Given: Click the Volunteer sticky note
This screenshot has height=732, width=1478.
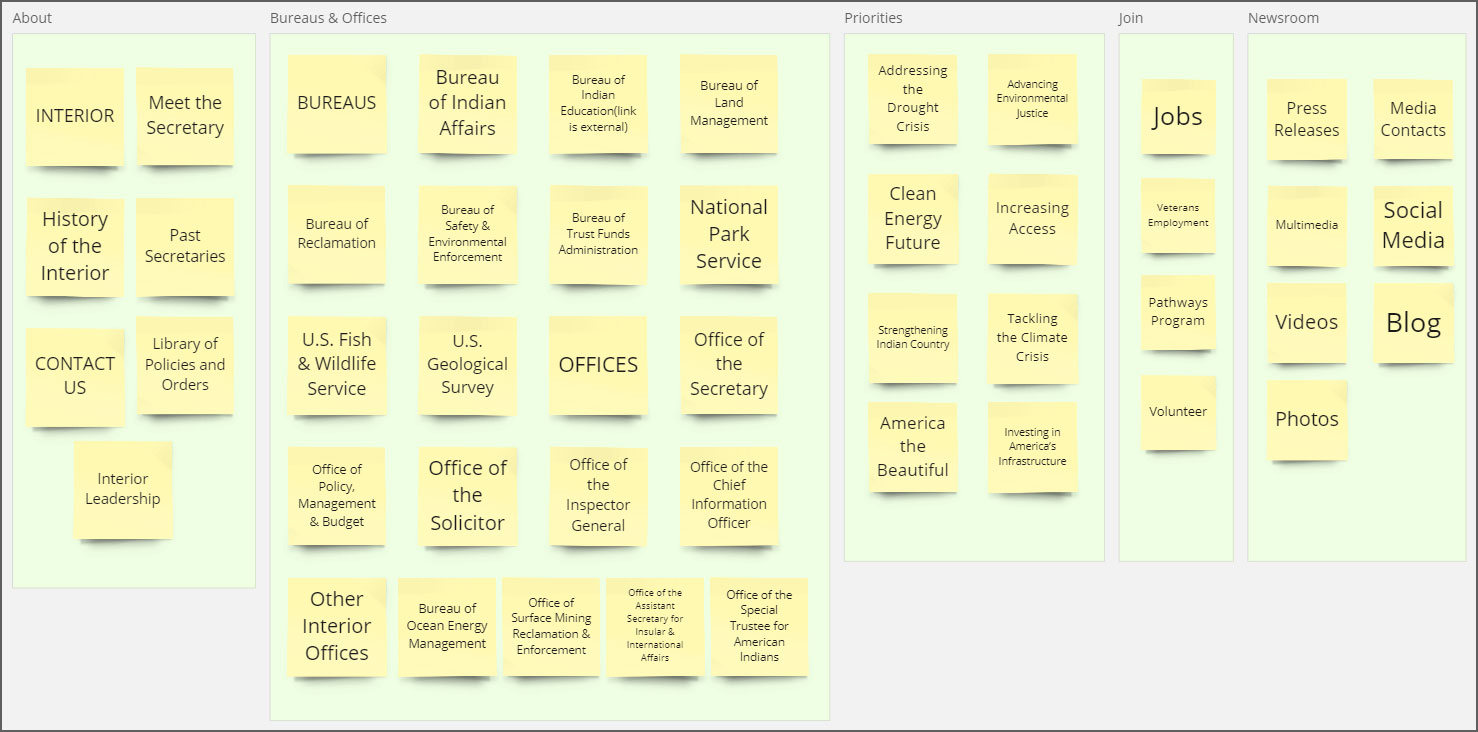Looking at the screenshot, I should pyautogui.click(x=1178, y=412).
